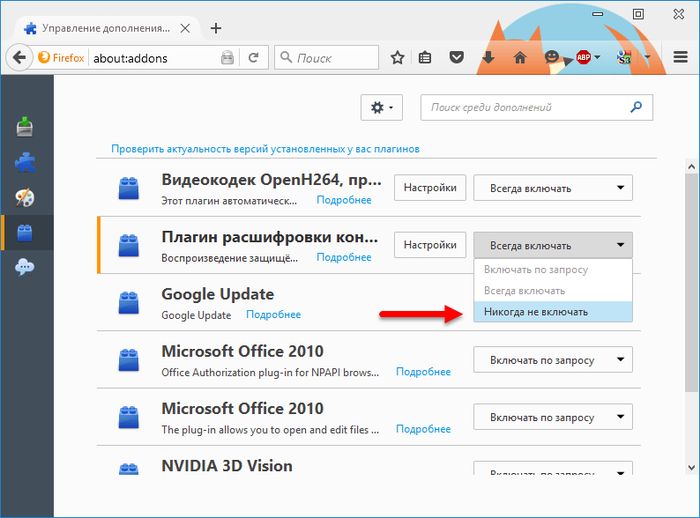
Task: Click the scrollbar down arrow
Action: [x=692, y=468]
